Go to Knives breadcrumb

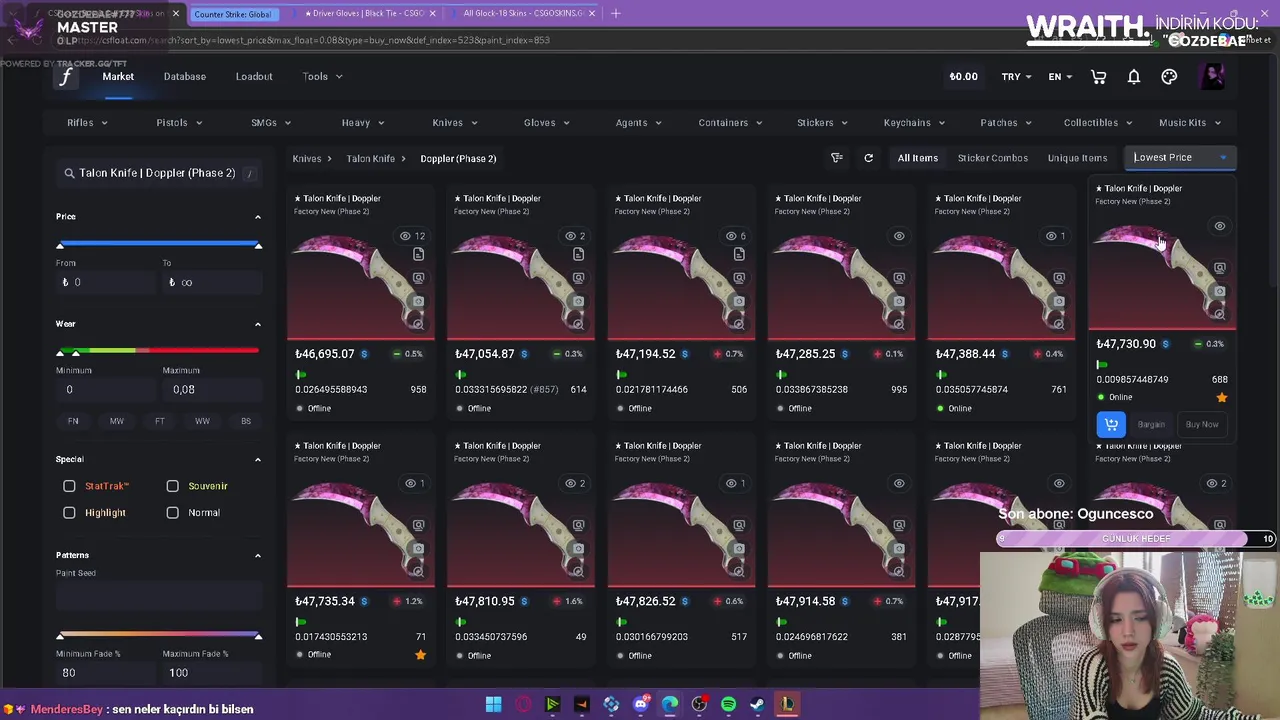click(x=307, y=159)
